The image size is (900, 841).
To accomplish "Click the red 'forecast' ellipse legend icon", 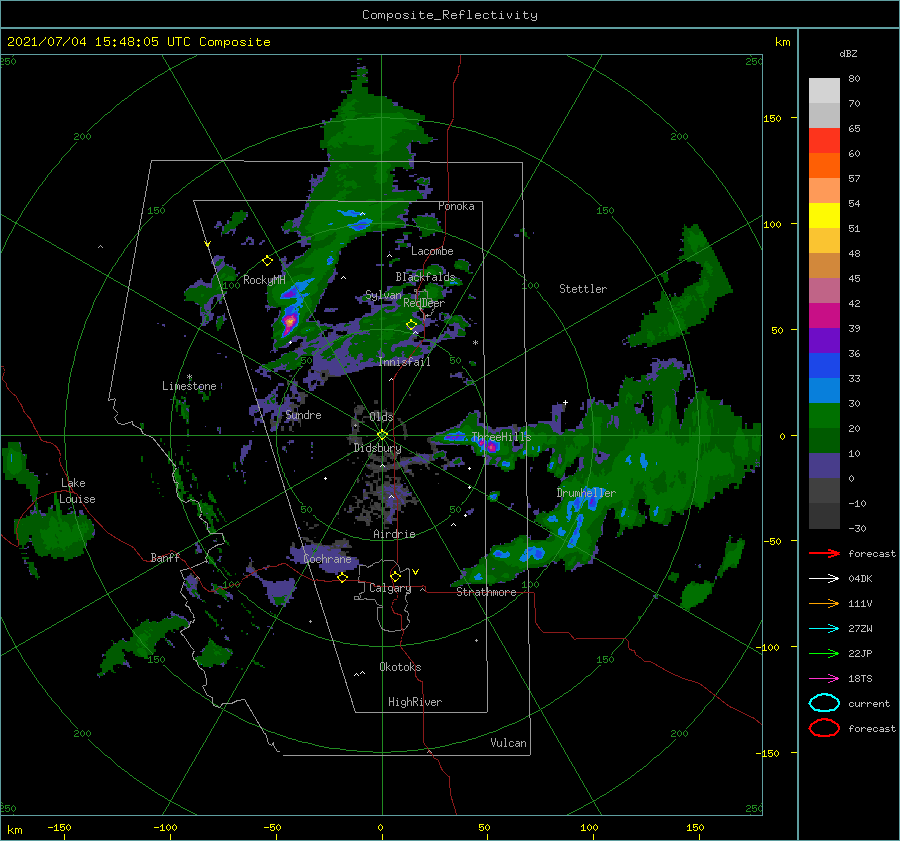I will [824, 728].
